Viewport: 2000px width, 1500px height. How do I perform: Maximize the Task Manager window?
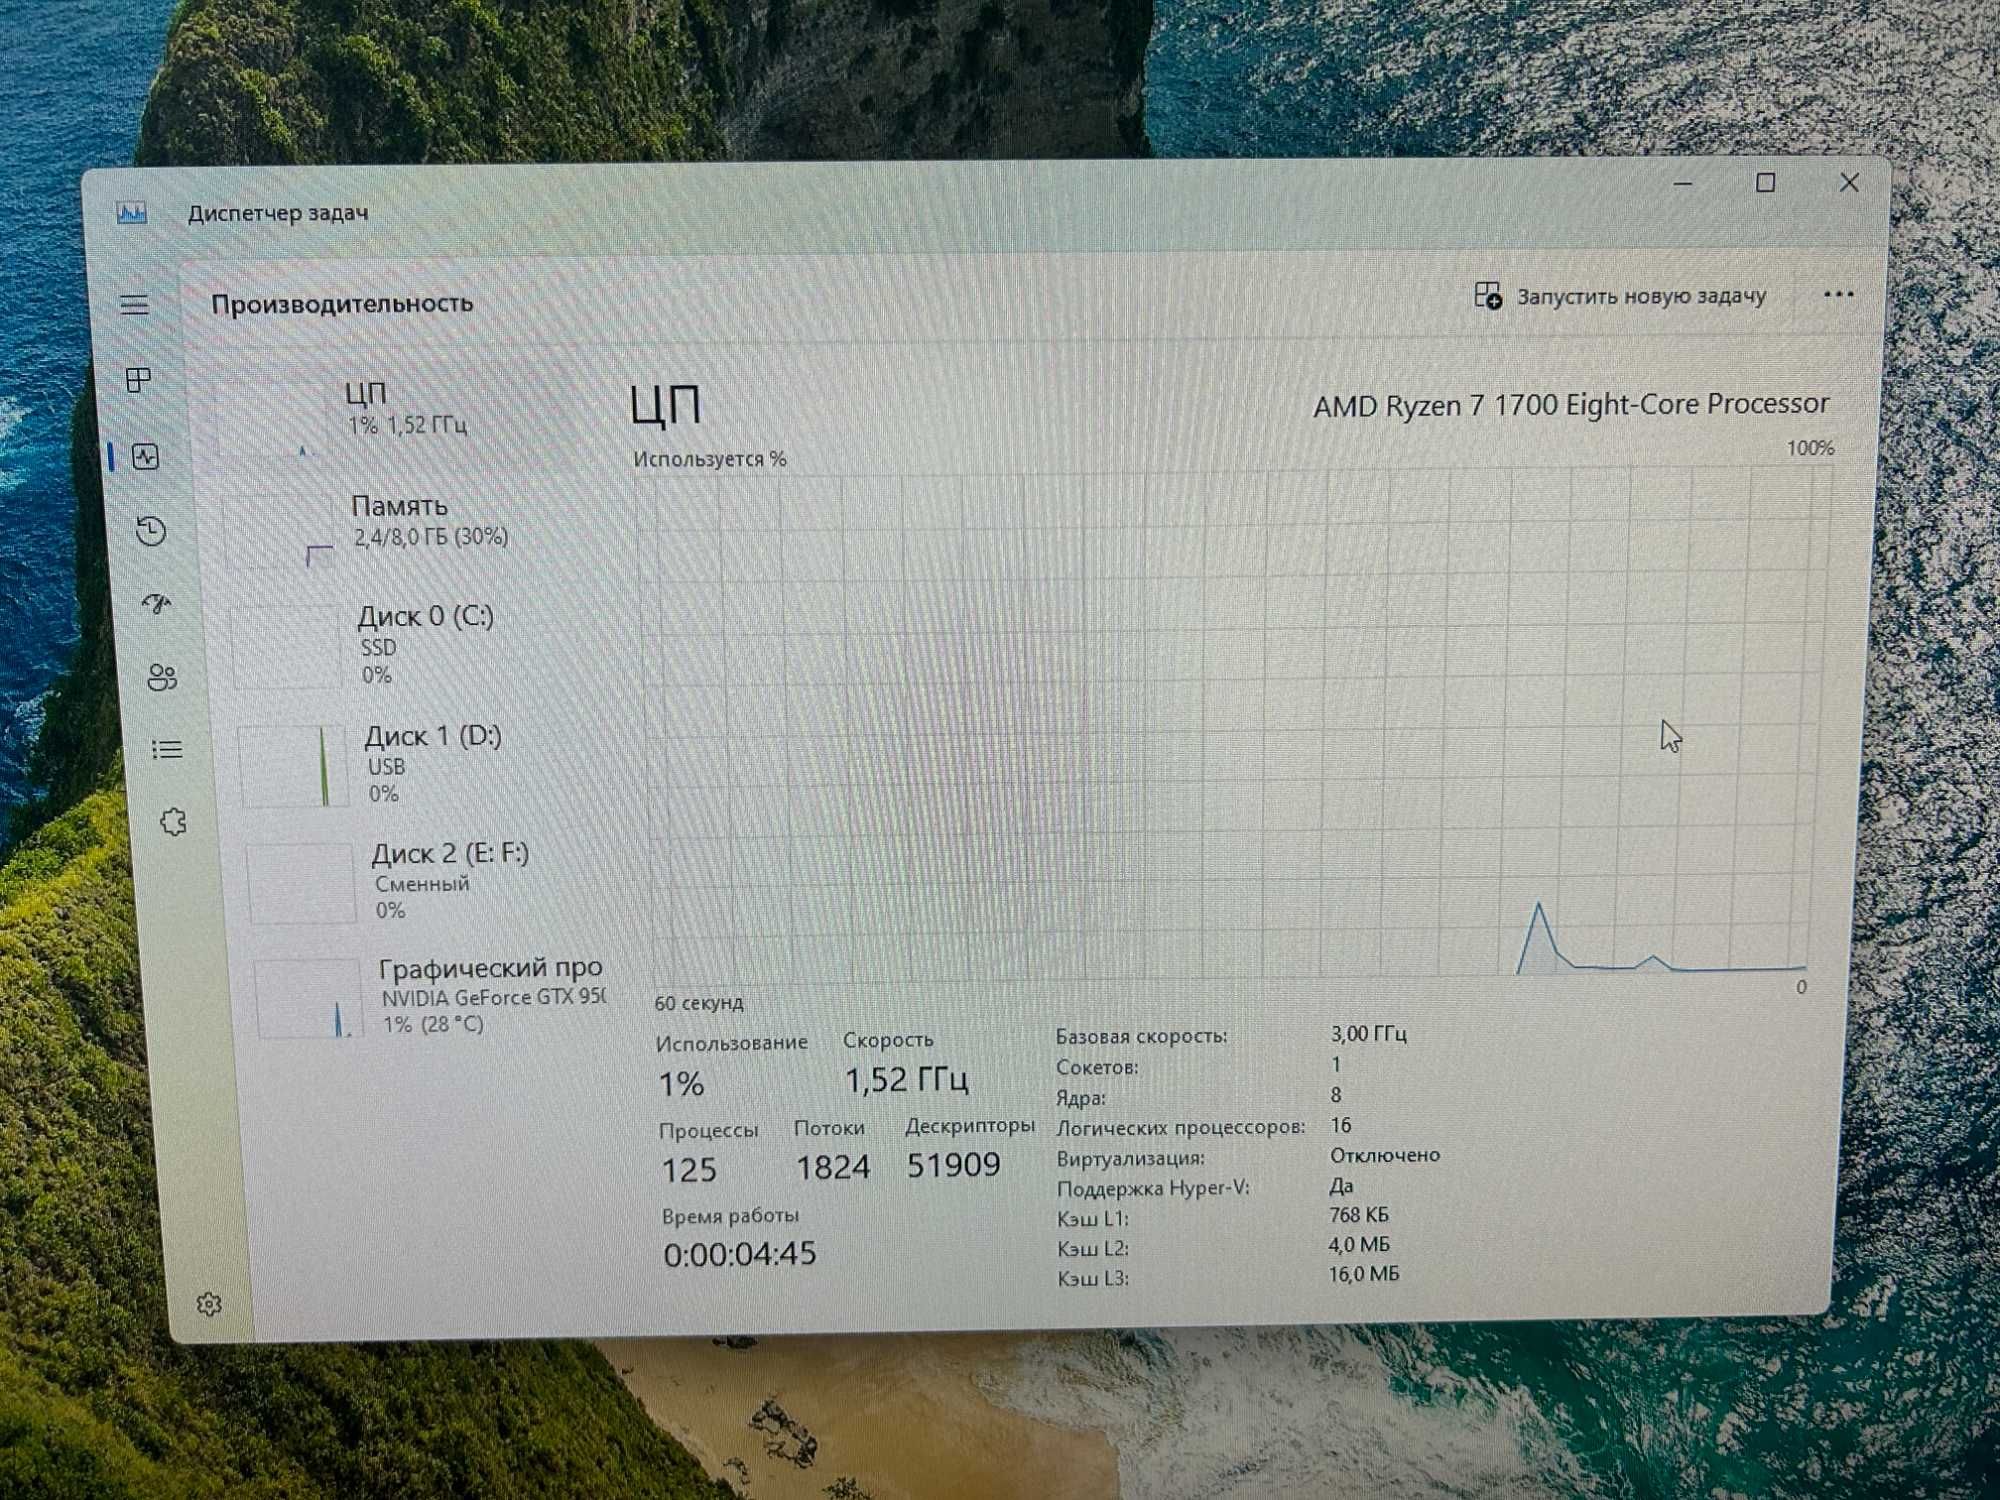coord(1766,183)
